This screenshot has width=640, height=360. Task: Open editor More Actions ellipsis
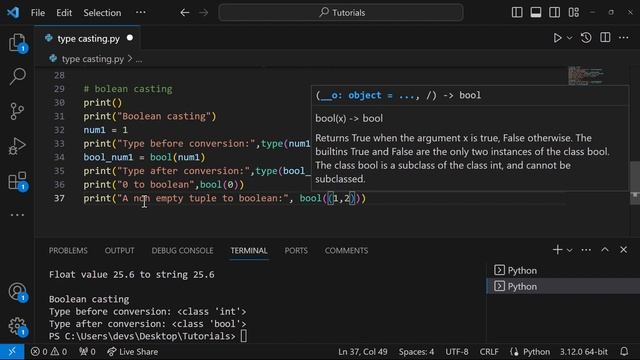(x=624, y=38)
